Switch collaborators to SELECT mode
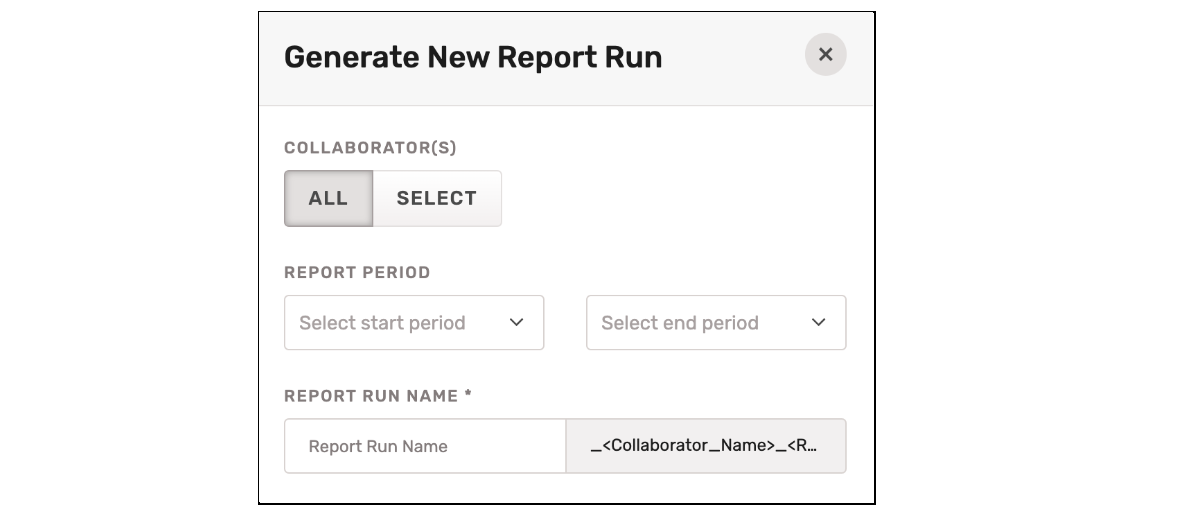 pos(437,198)
